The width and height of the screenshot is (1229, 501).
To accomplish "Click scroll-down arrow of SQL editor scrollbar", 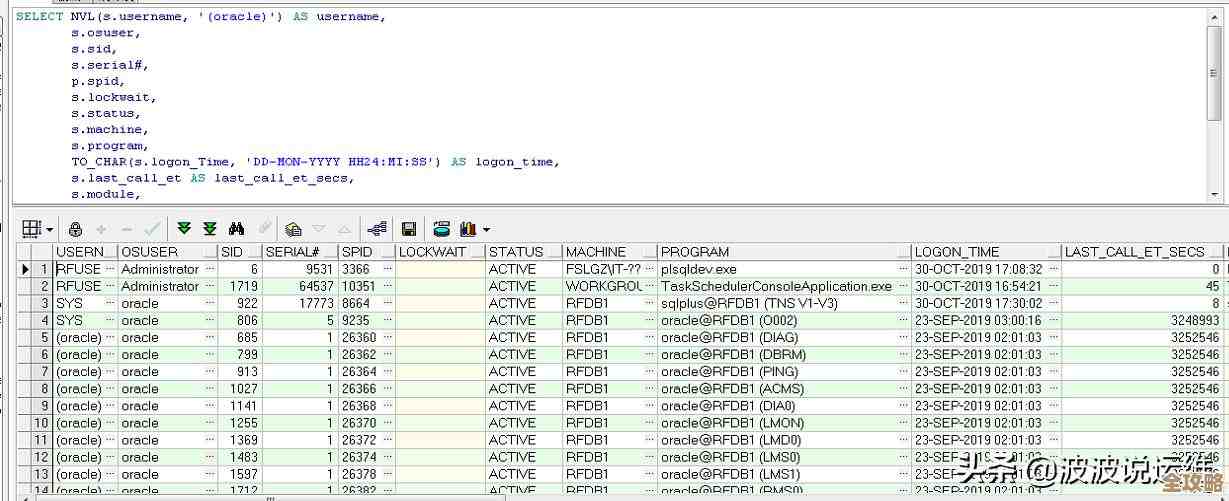I will (1216, 195).
